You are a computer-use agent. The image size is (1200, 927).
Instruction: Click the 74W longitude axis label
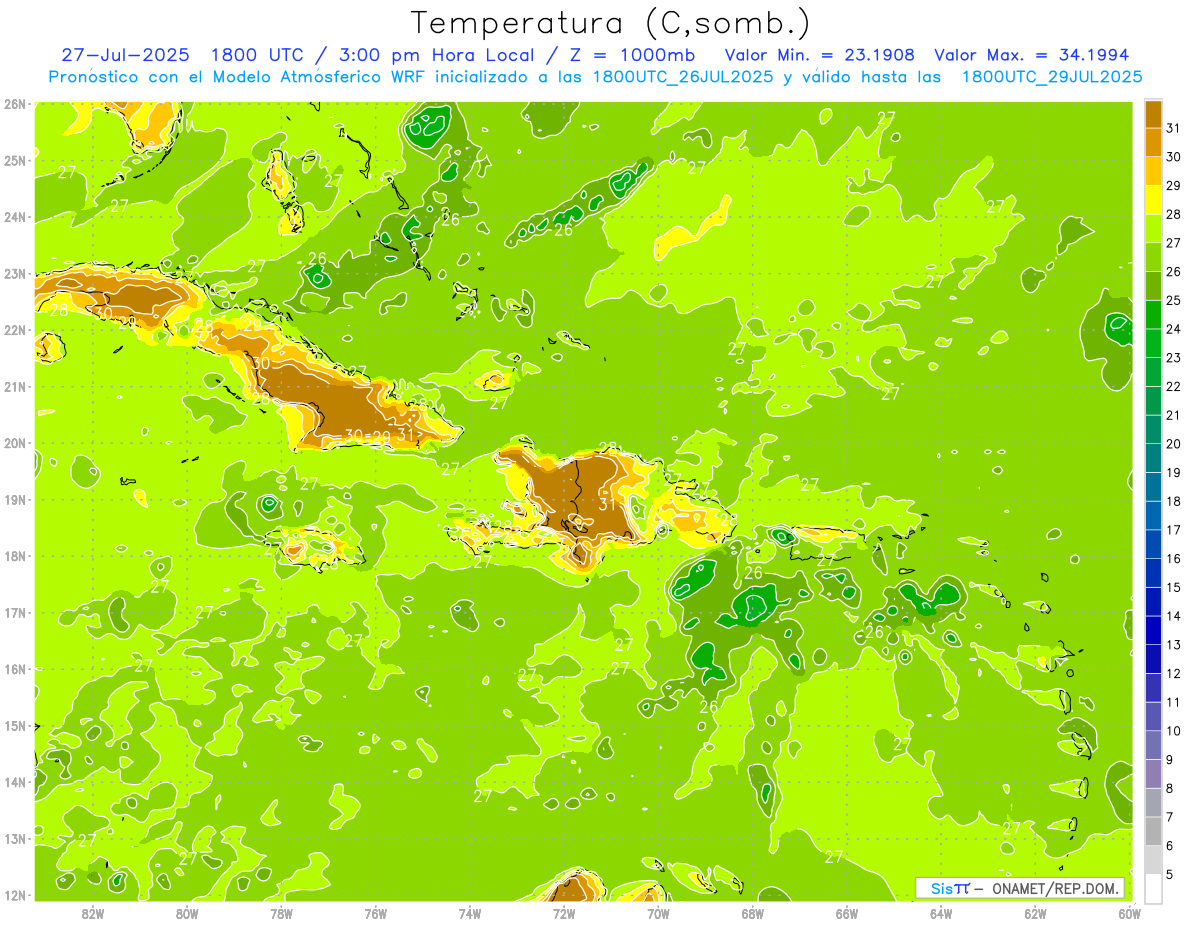pos(470,913)
